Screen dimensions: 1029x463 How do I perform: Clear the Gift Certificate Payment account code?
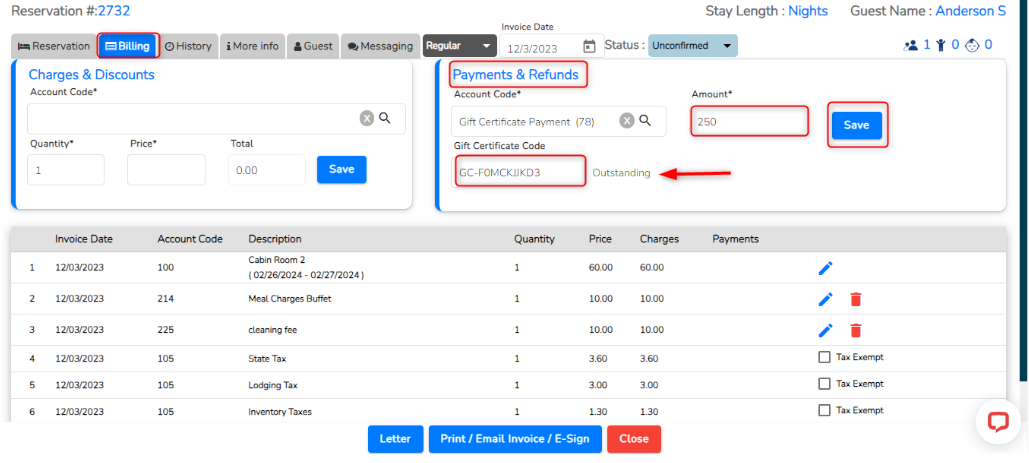point(627,121)
